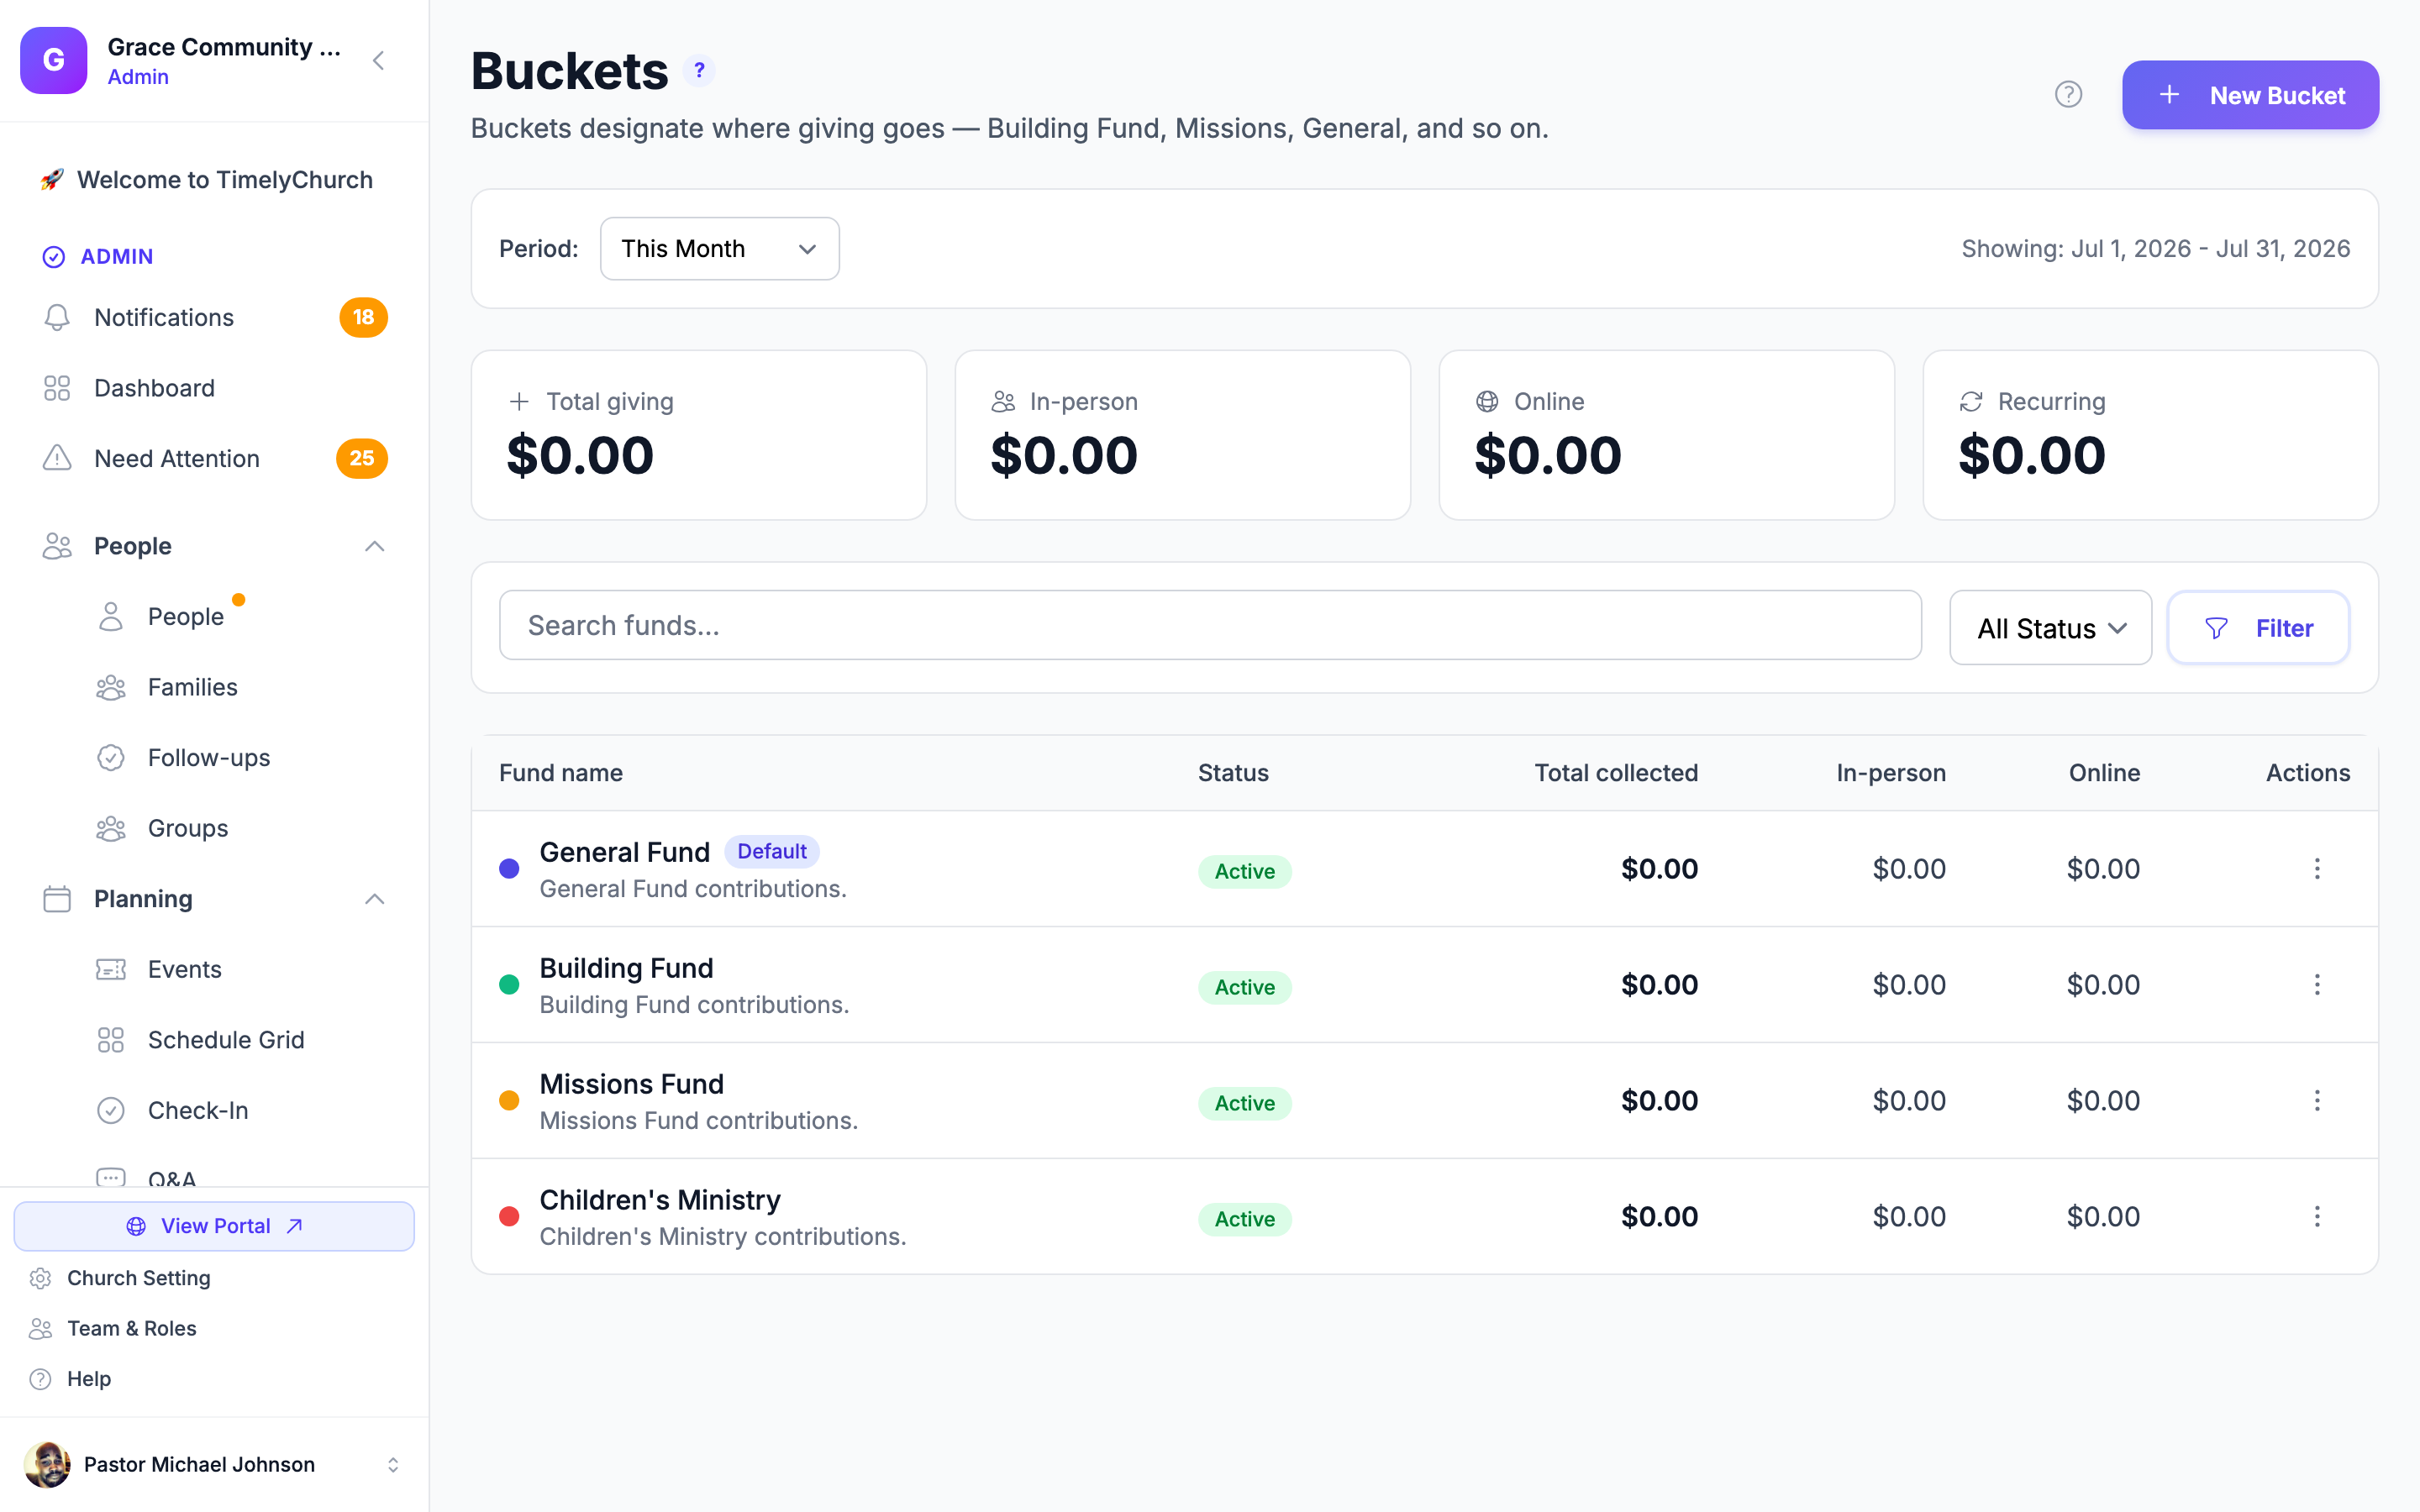Open actions menu for Building Fund row
This screenshot has width=2420, height=1512.
coord(2316,984)
